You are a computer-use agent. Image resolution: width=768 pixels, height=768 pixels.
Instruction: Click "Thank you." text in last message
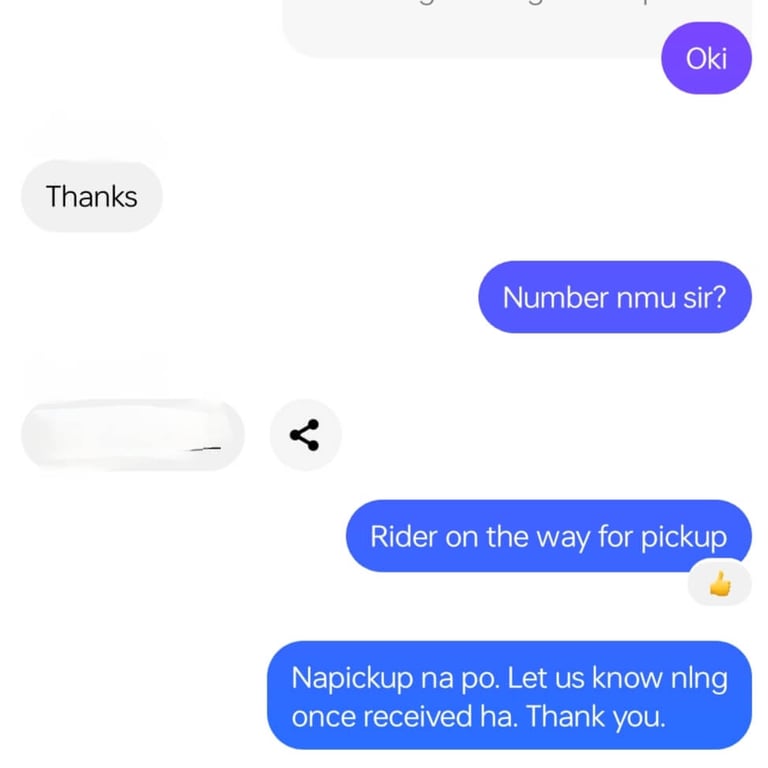pyautogui.click(x=596, y=717)
